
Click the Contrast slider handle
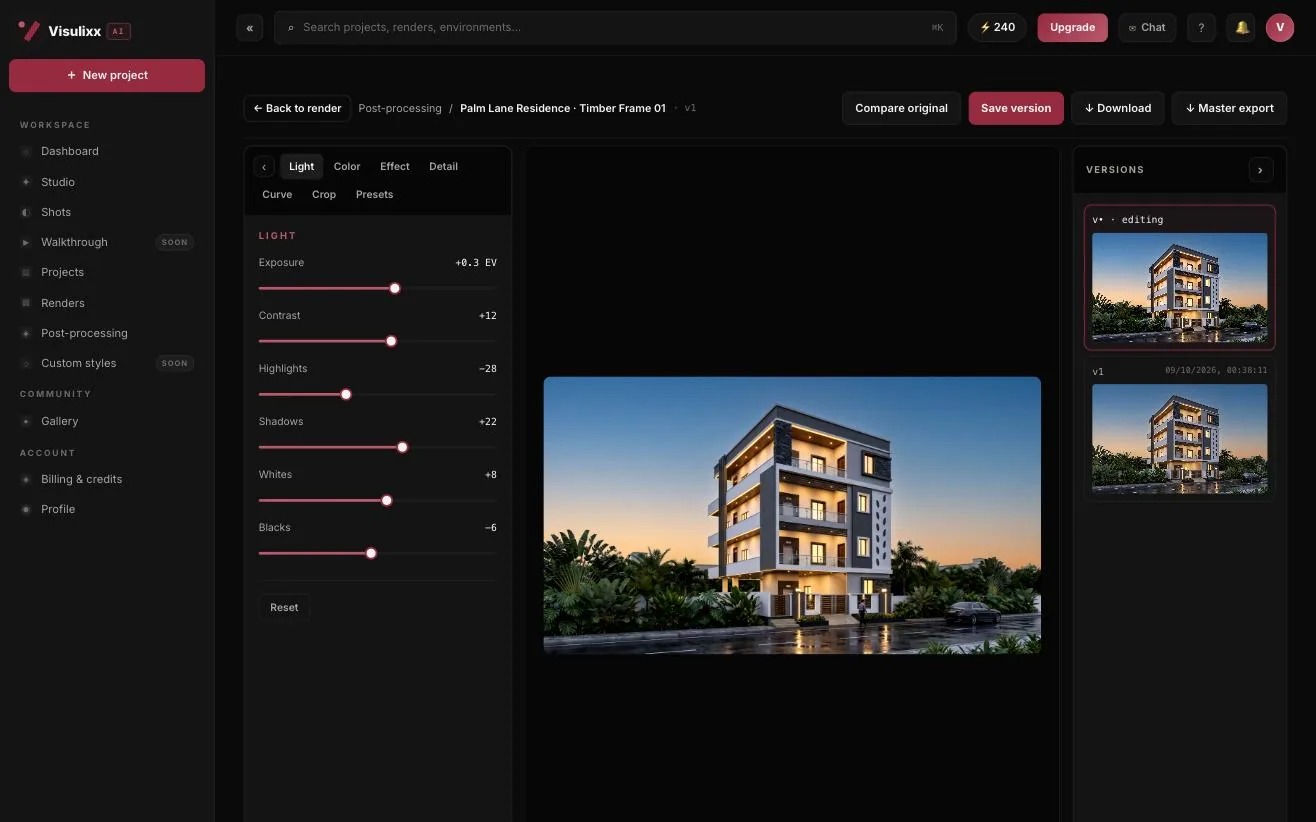coord(391,341)
